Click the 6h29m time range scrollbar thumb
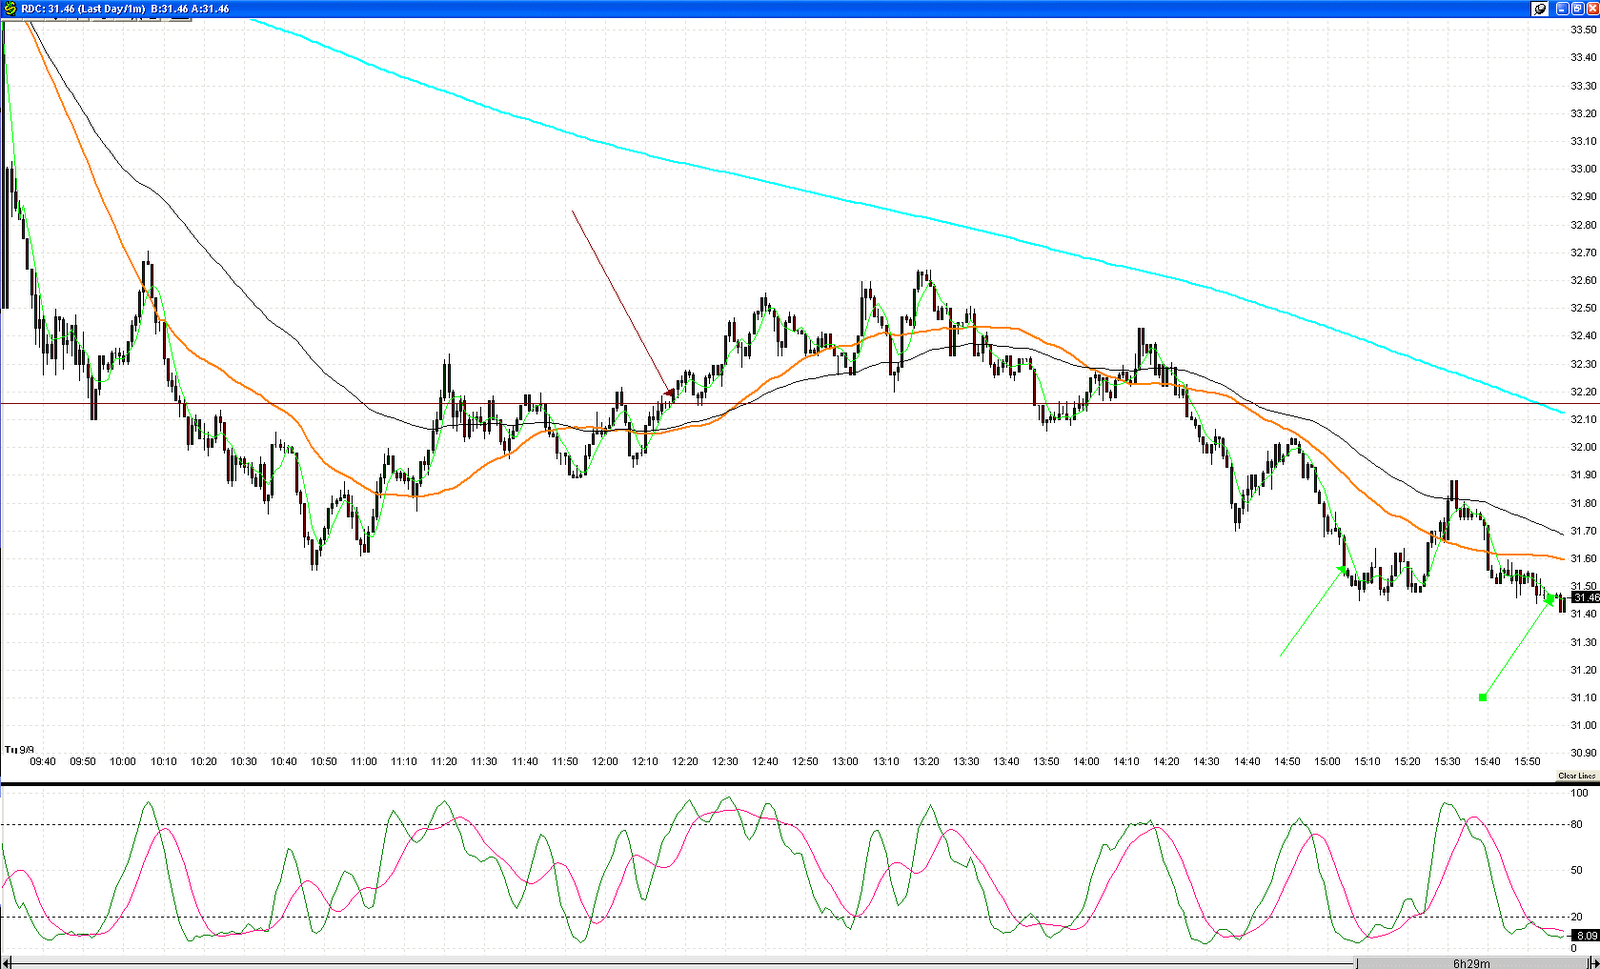The height and width of the screenshot is (969, 1600). tap(1472, 963)
